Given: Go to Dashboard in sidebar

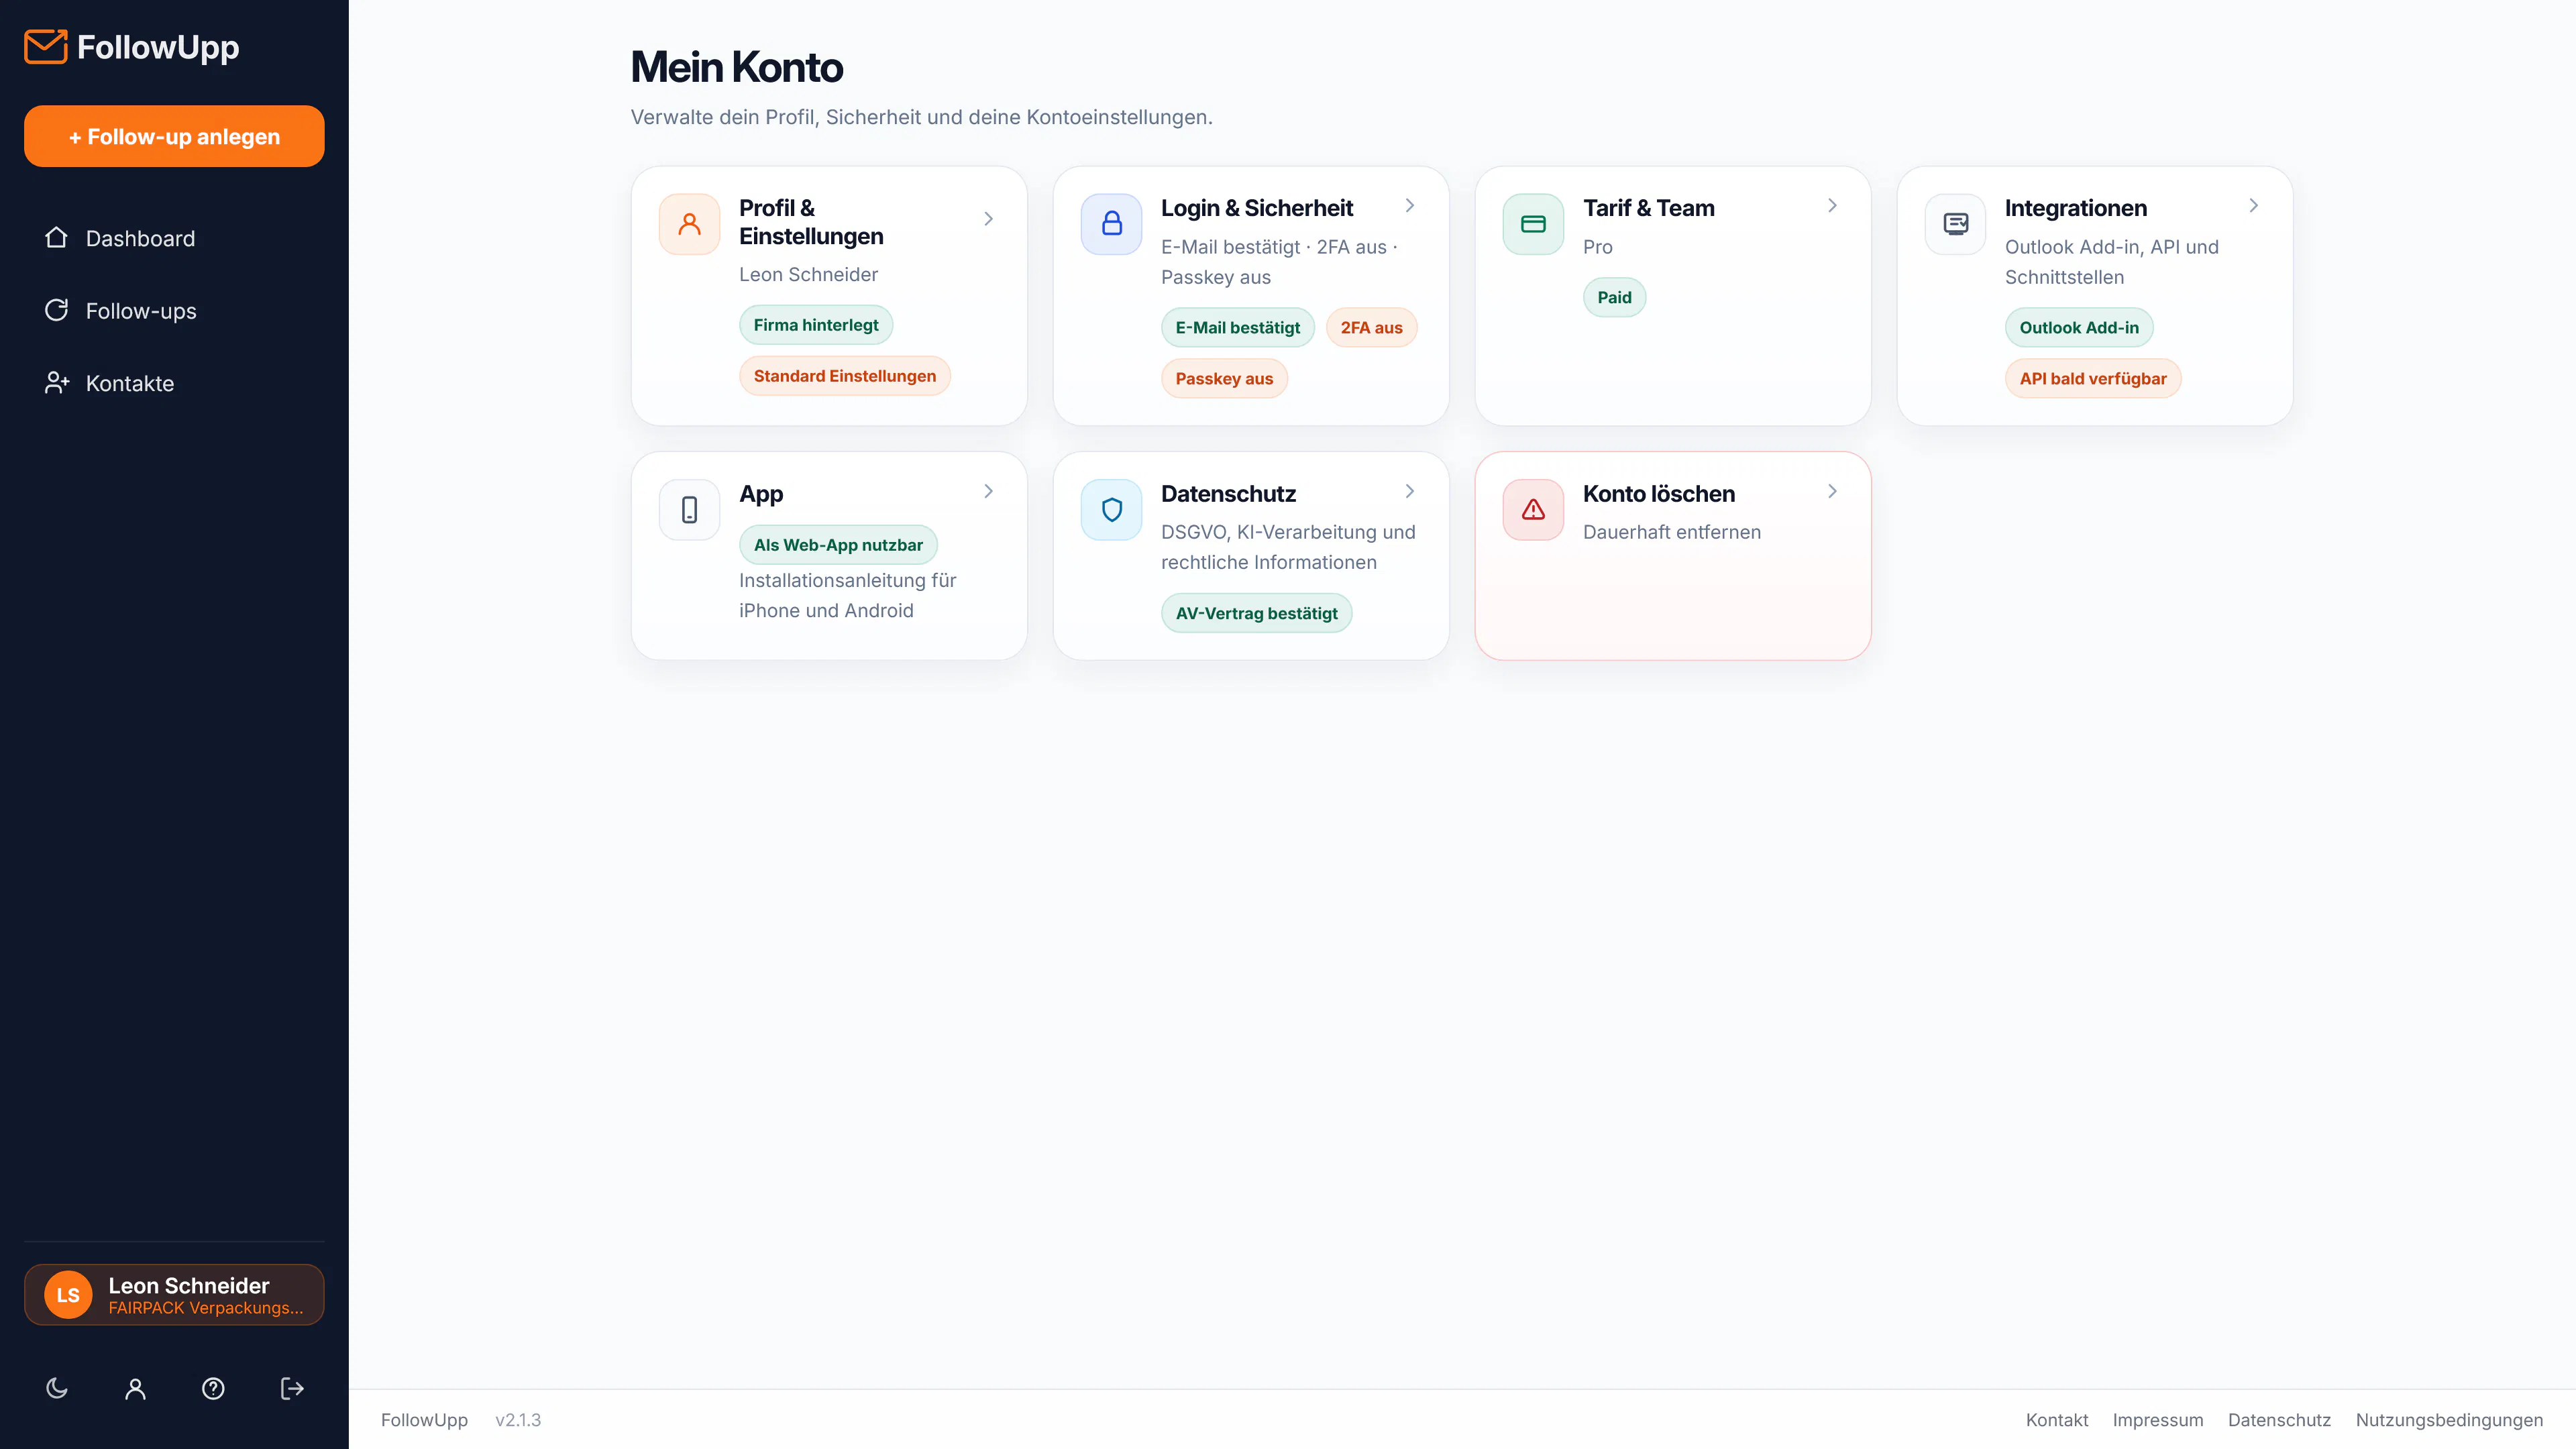Looking at the screenshot, I should click(174, 238).
